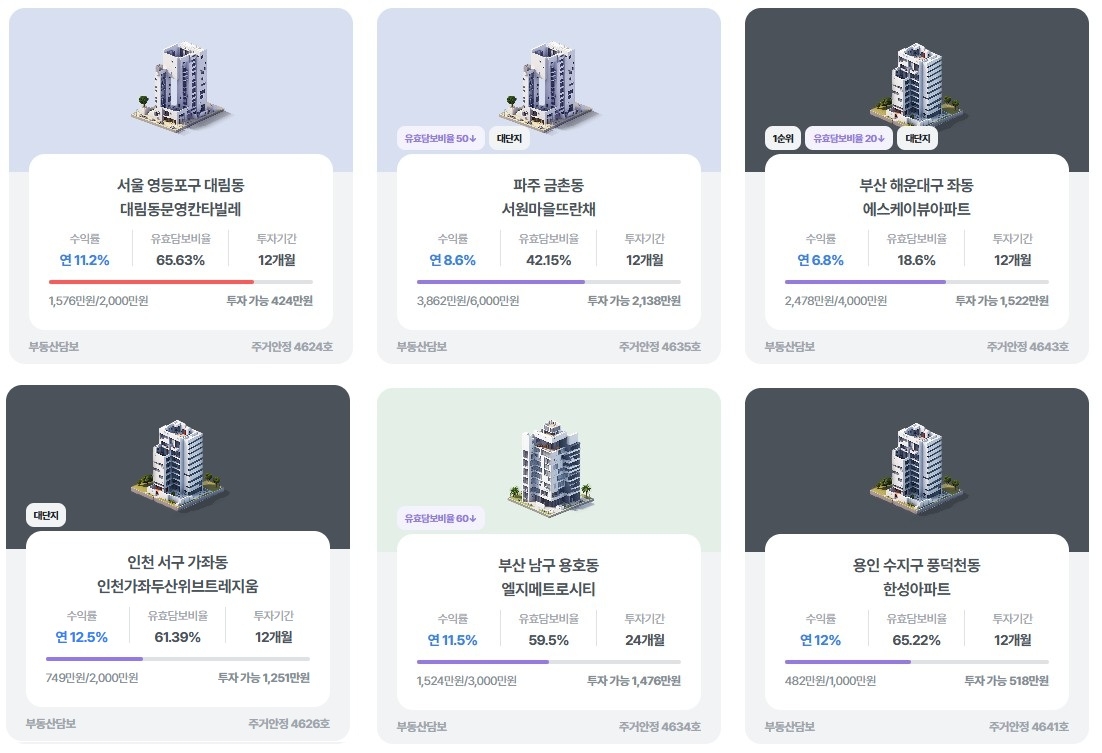The image size is (1102, 753).
Task: Click the 서원마을뜨란채 building illustration
Action: pos(548,84)
